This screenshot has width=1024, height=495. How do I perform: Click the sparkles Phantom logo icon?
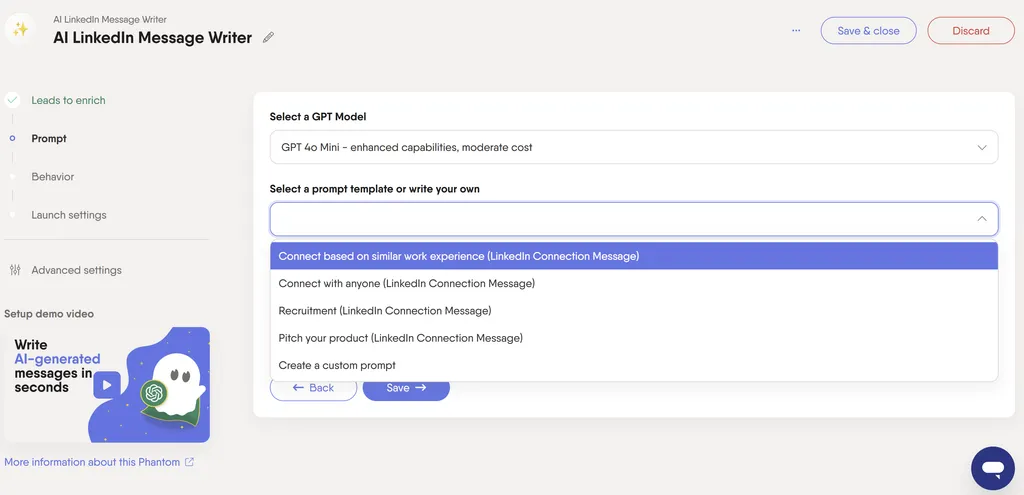coord(20,29)
